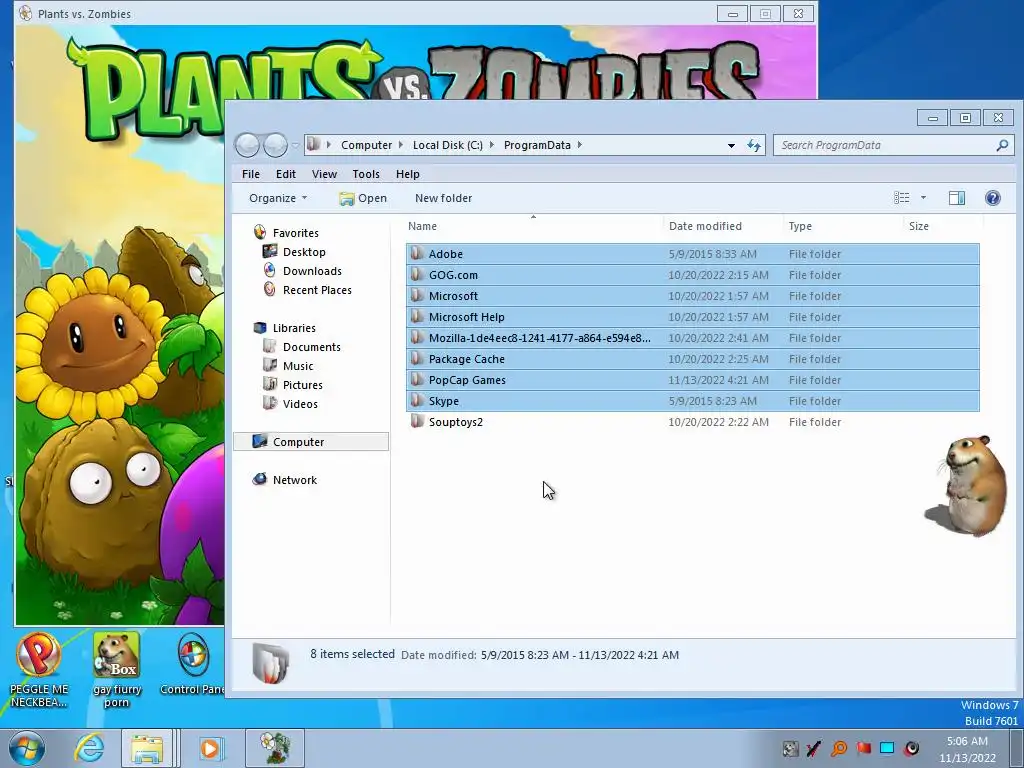The height and width of the screenshot is (768, 1024).
Task: Click the Search ProgramData input field
Action: (x=884, y=146)
